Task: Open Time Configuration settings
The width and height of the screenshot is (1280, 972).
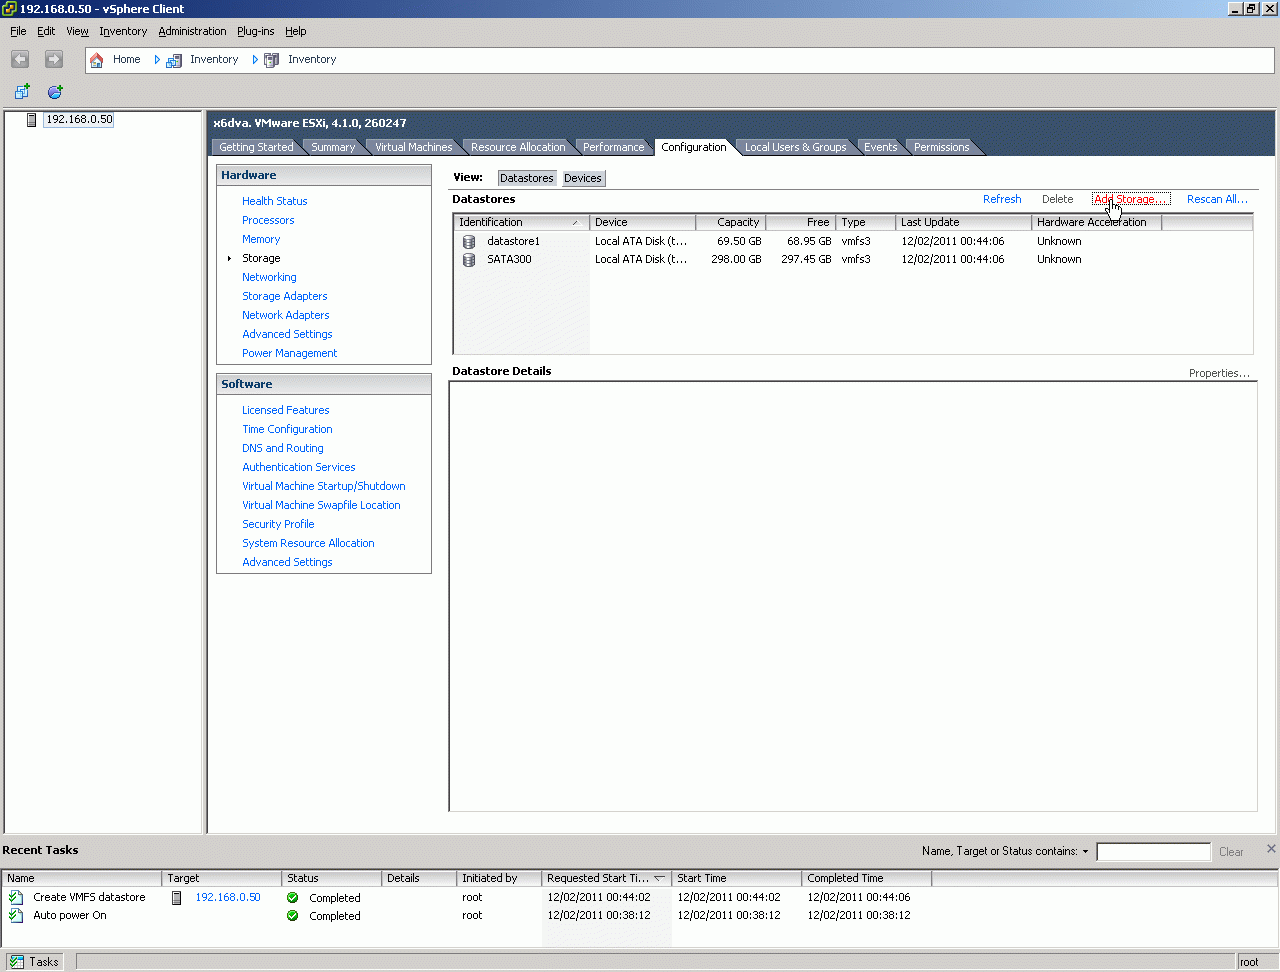Action: pyautogui.click(x=287, y=429)
